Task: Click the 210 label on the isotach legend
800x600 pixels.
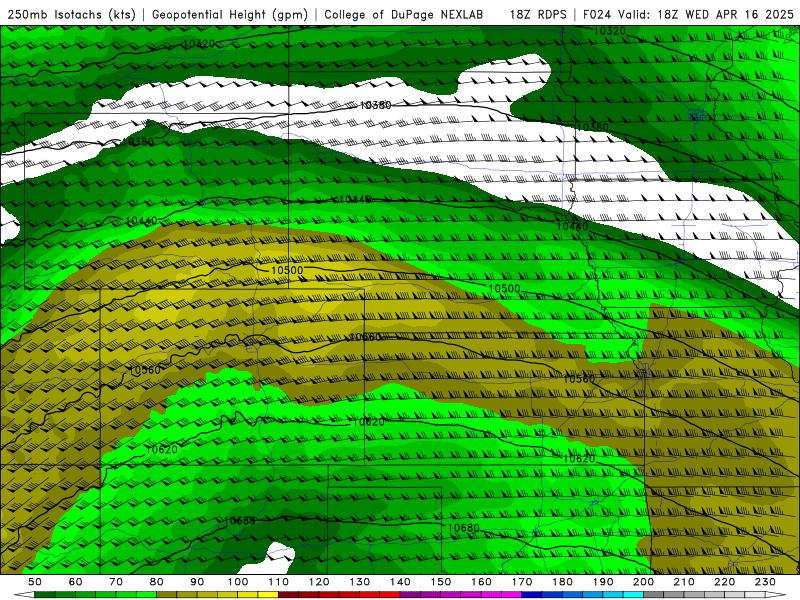Action: pos(684,582)
